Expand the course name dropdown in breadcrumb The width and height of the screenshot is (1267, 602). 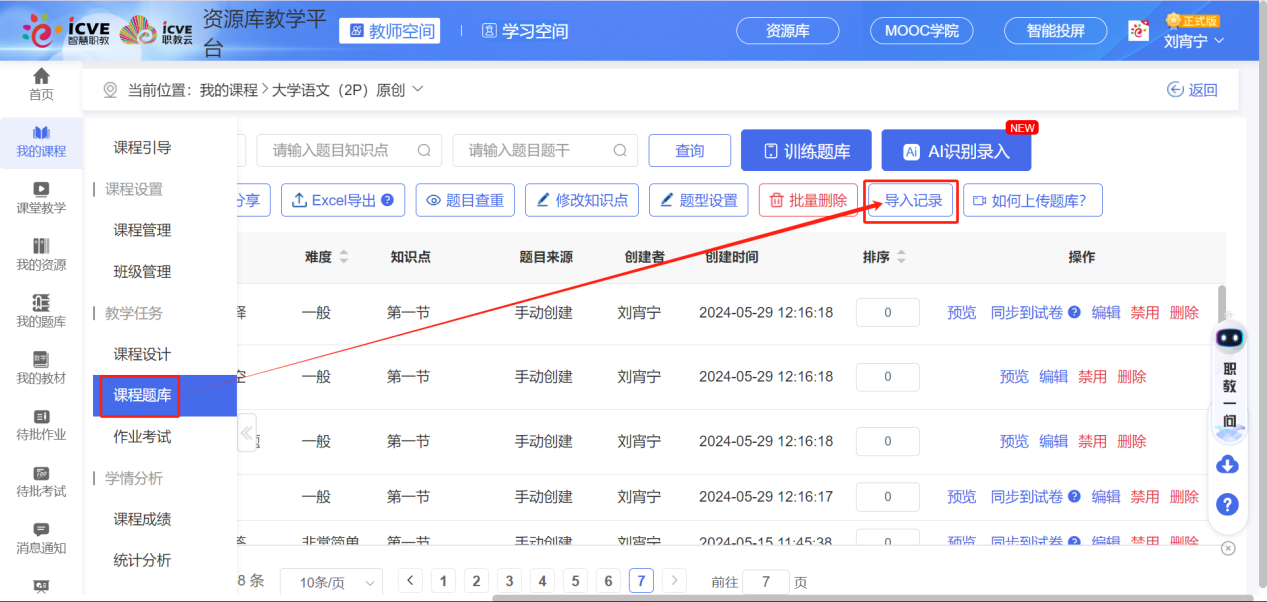pyautogui.click(x=418, y=90)
